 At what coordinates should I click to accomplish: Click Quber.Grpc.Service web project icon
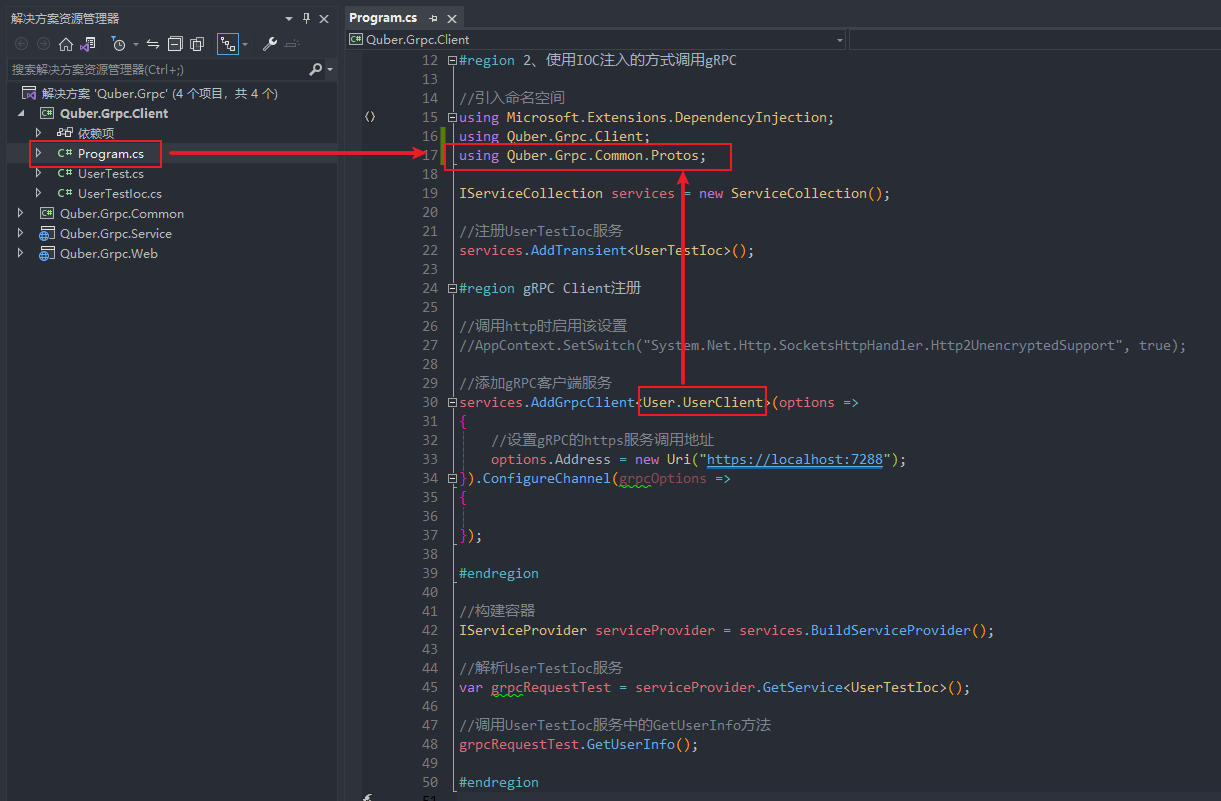coord(46,233)
